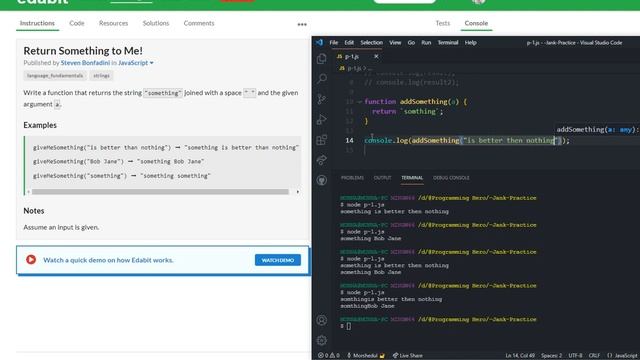
Task: Open the Selection menu in VS Code
Action: click(x=371, y=42)
